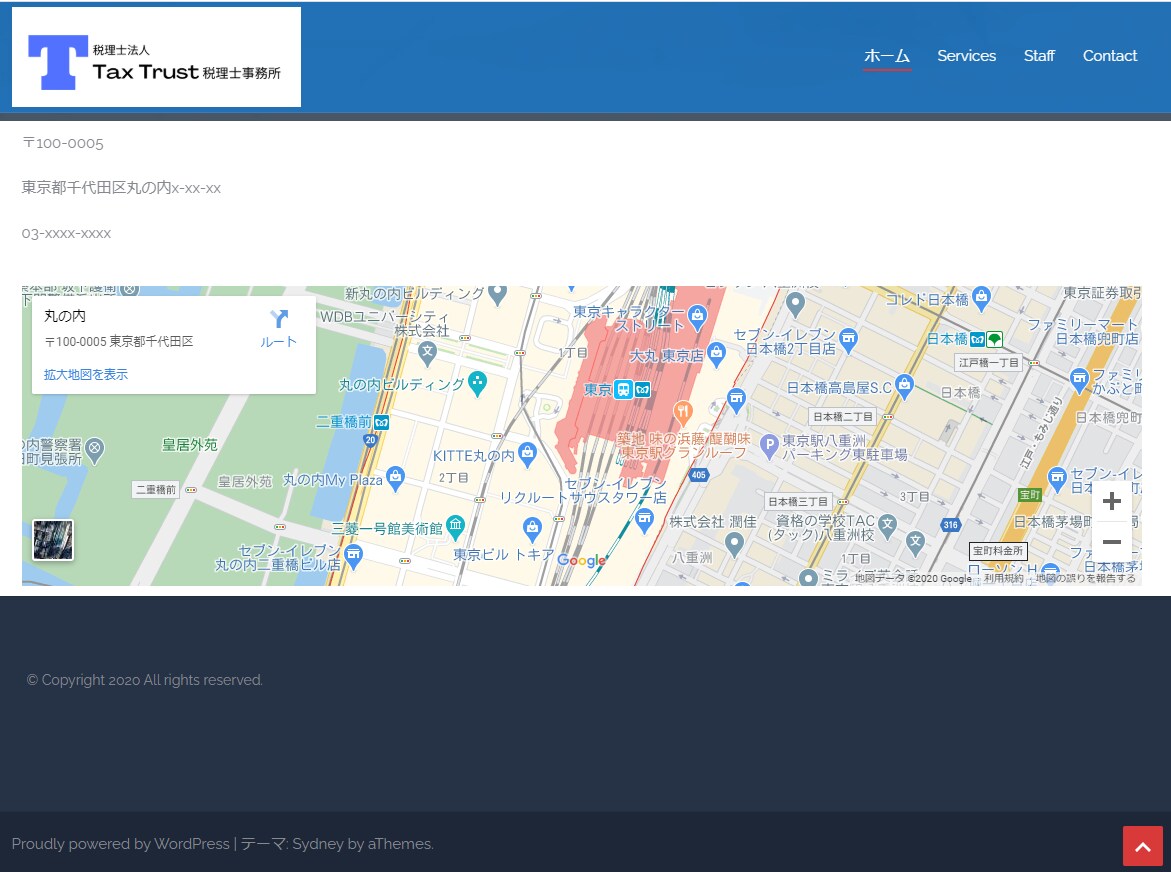Click the restaurant pin near 築地 味の浜藤

click(x=682, y=411)
